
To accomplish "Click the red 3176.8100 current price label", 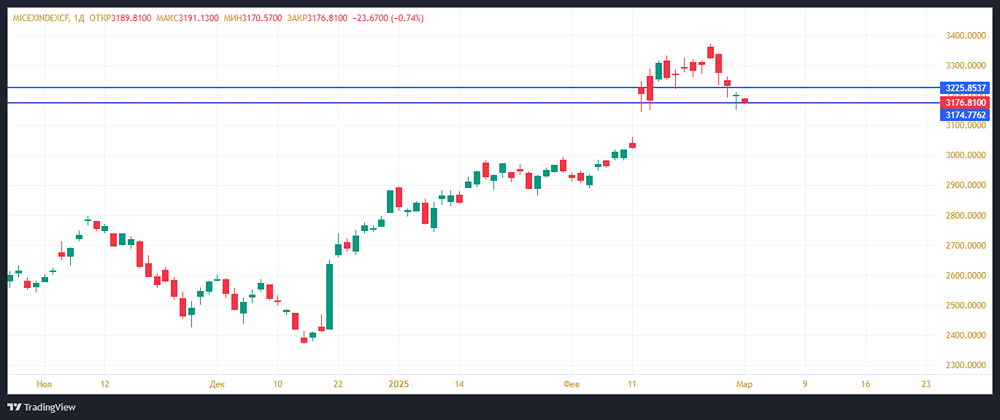I will click(x=965, y=102).
